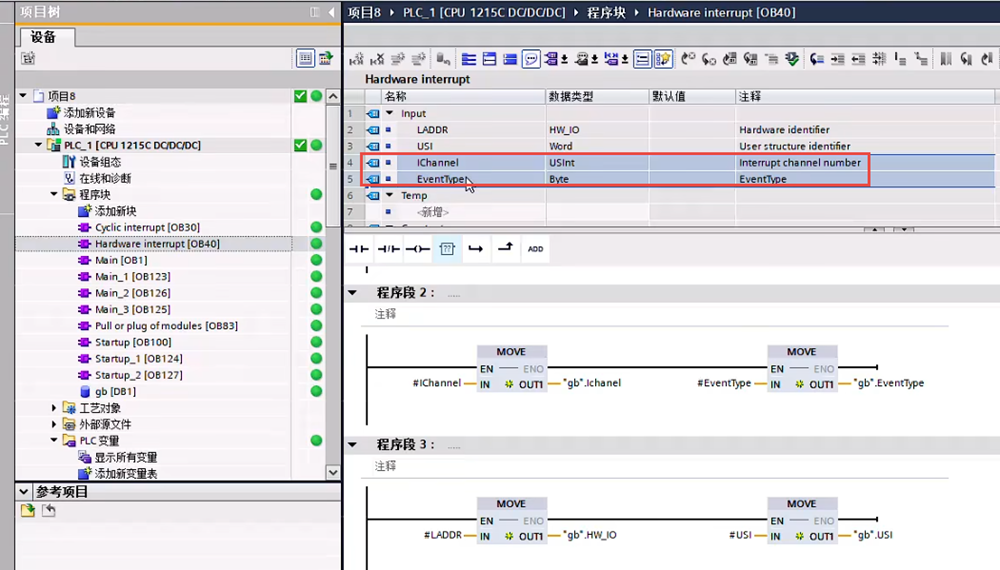Screen dimensions: 1000x570
Task: Click 添加新块 to add a block
Action: click(115, 211)
